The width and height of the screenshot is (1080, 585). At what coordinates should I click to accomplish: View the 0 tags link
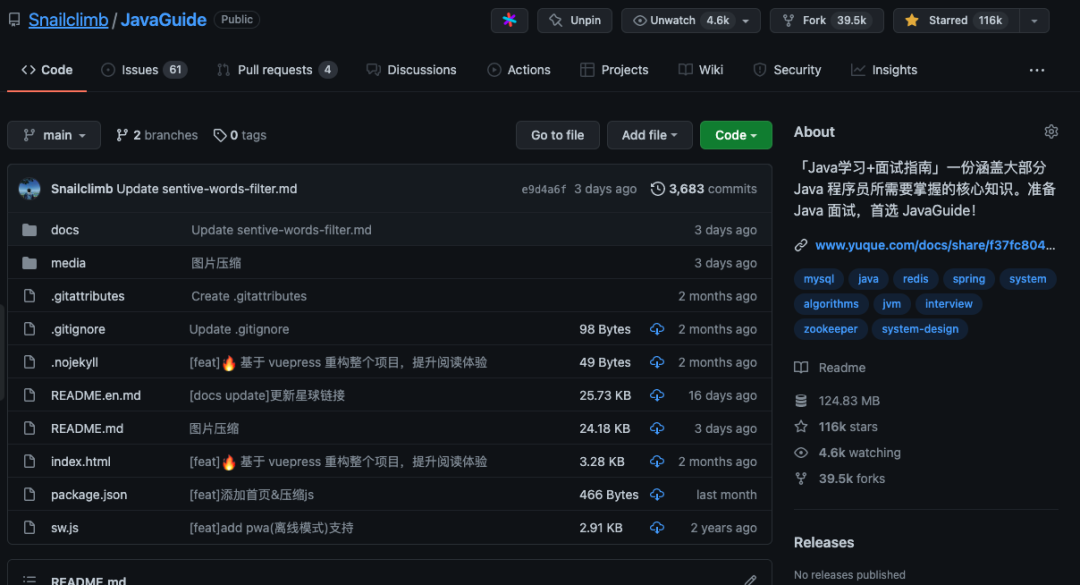240,135
